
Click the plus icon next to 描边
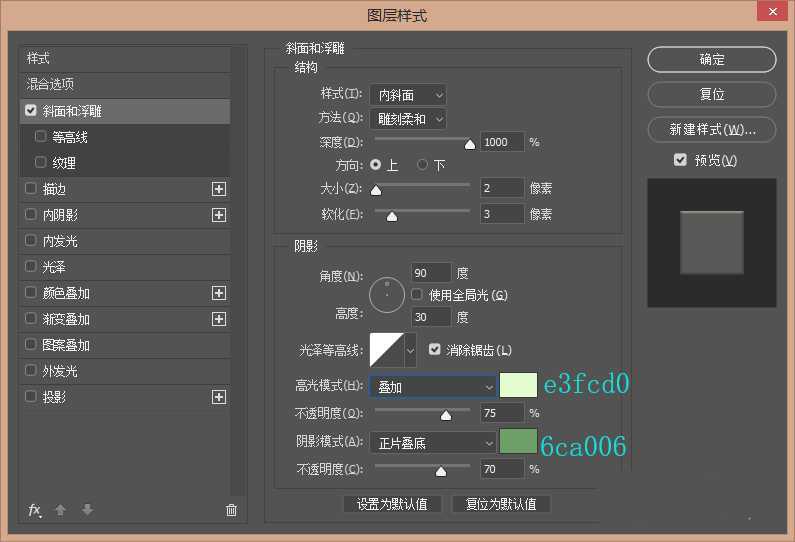pyautogui.click(x=219, y=189)
